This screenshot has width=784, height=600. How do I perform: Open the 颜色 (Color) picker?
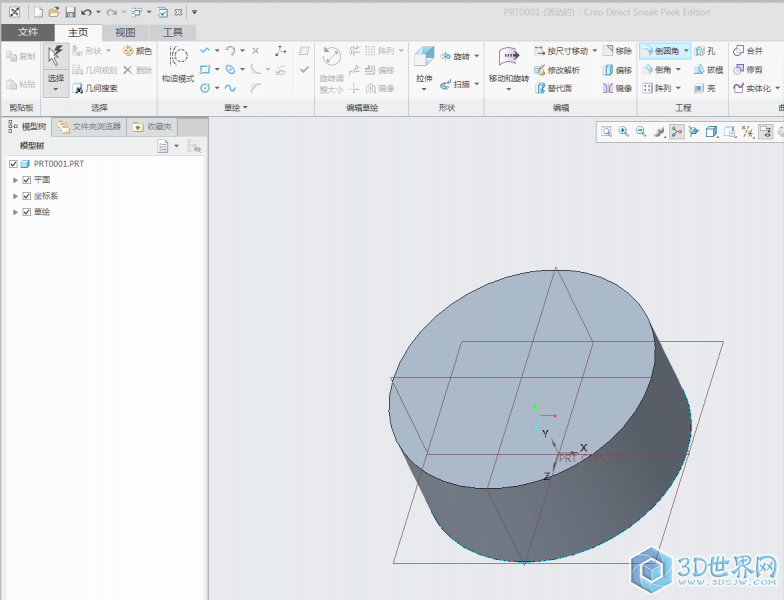click(137, 51)
